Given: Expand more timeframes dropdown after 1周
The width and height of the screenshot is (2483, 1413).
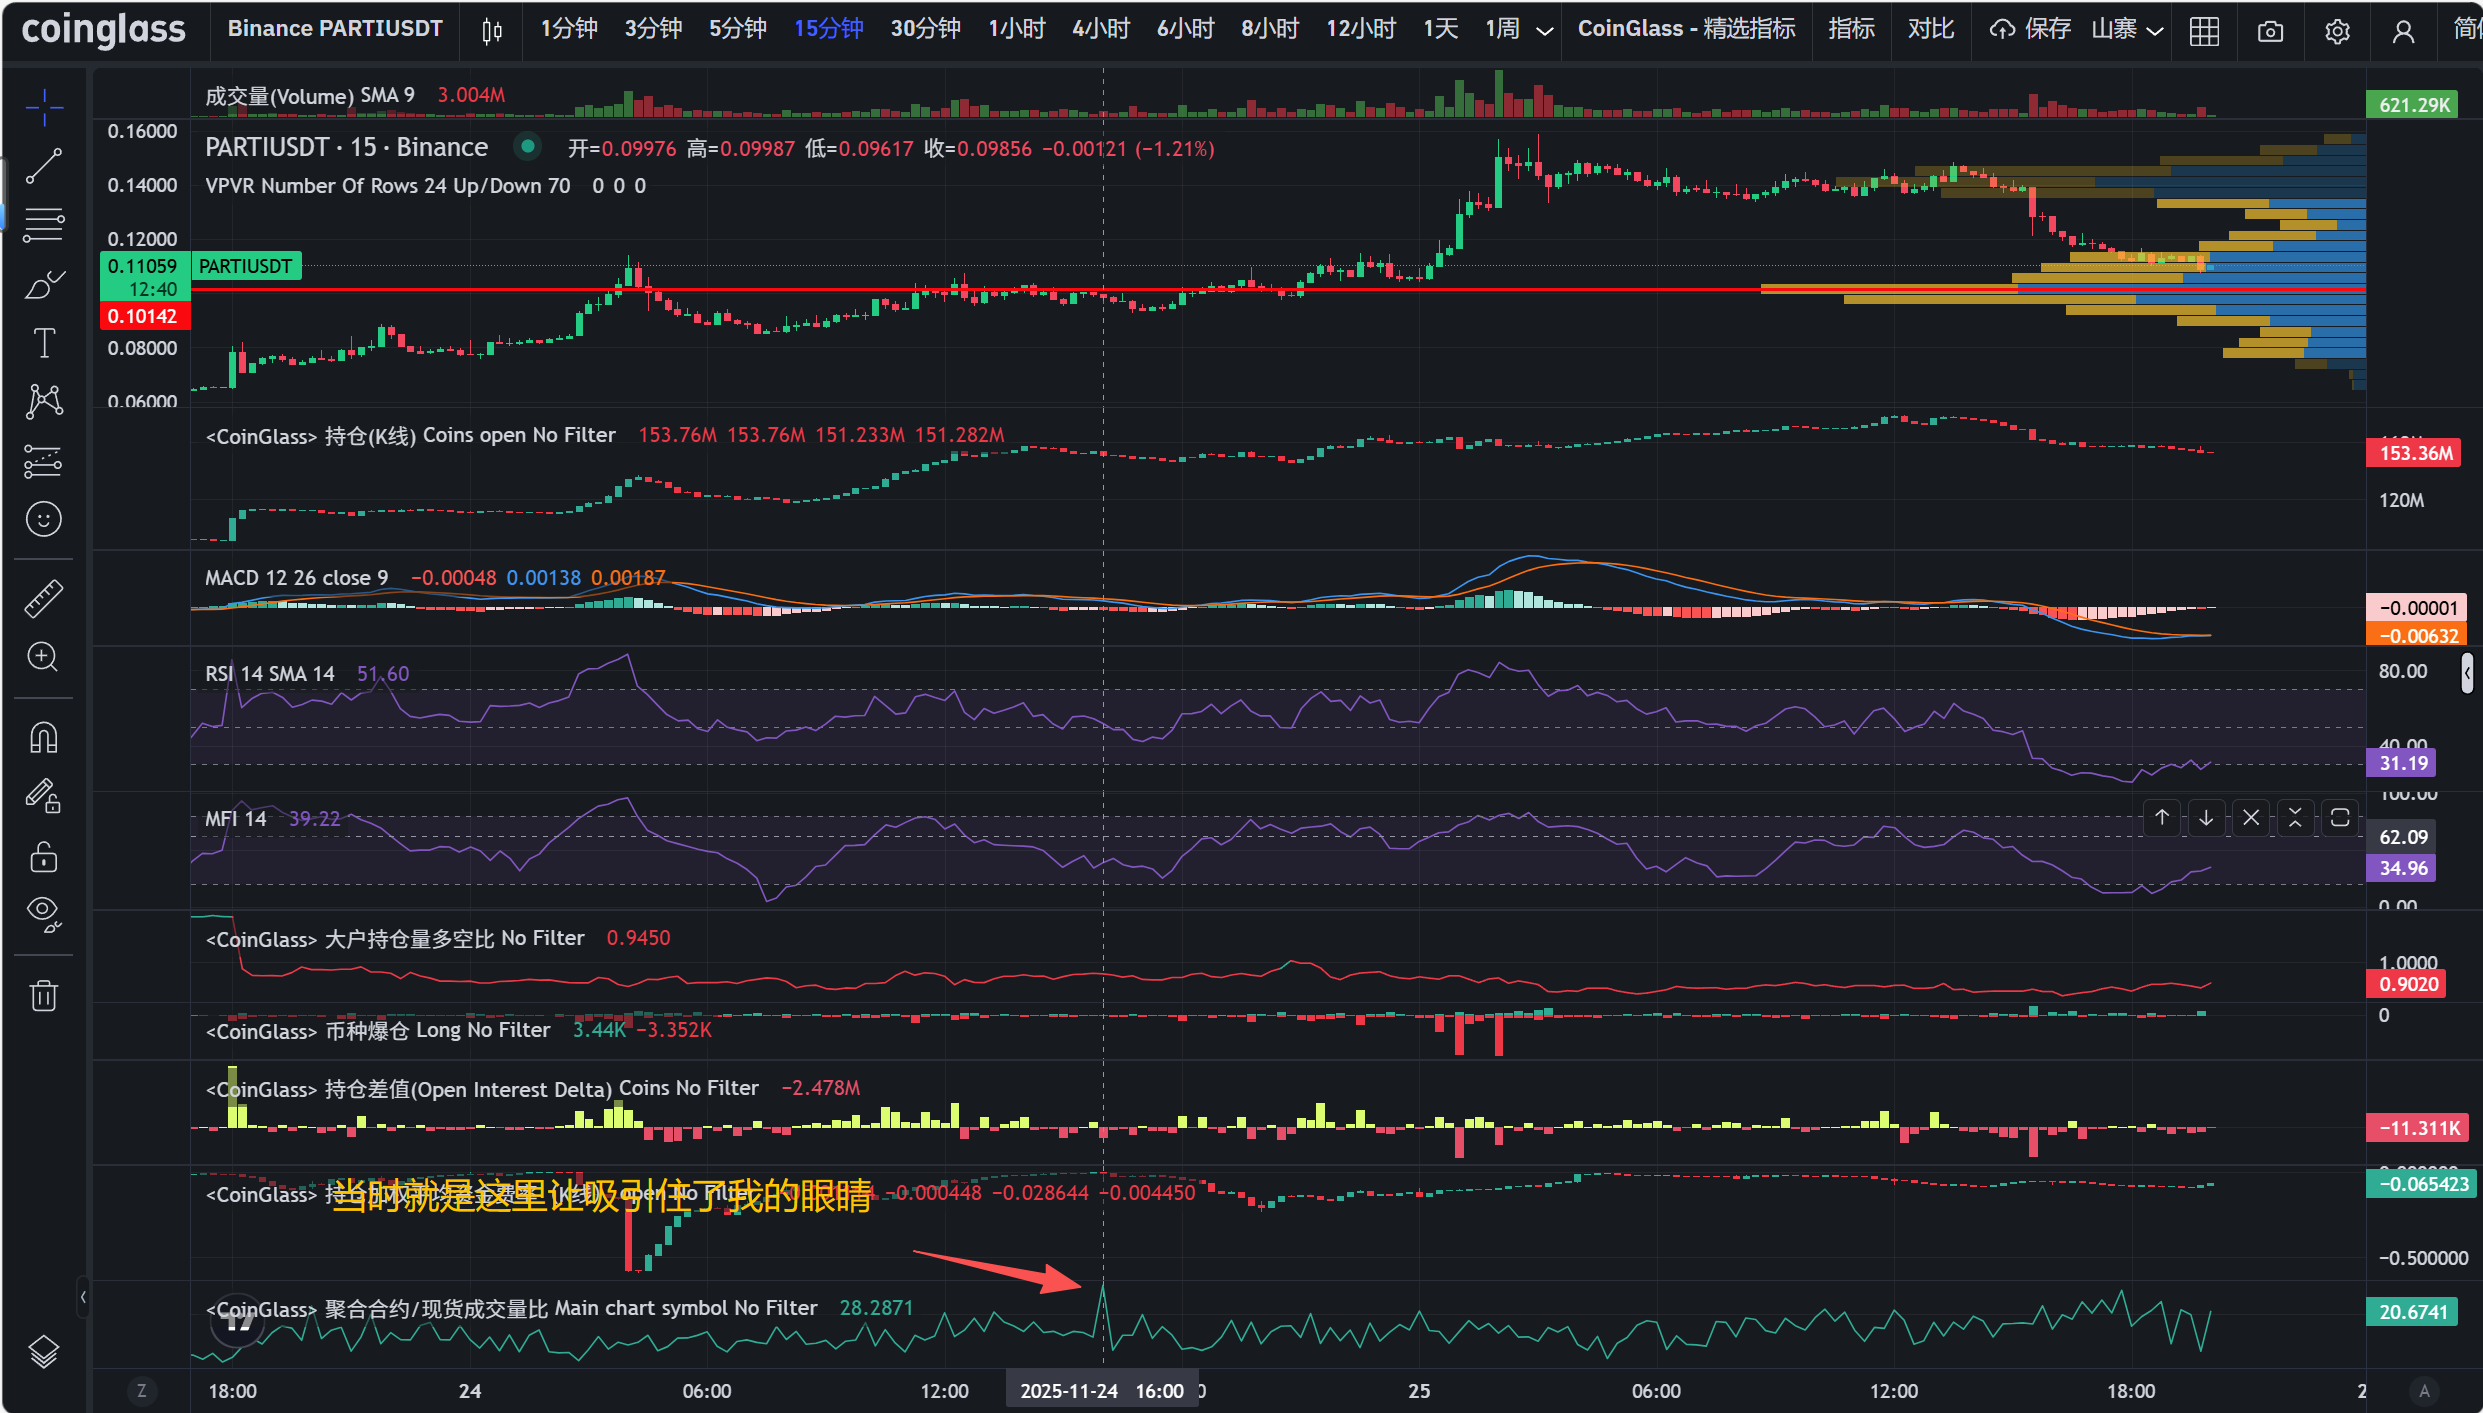Looking at the screenshot, I should pyautogui.click(x=1544, y=31).
